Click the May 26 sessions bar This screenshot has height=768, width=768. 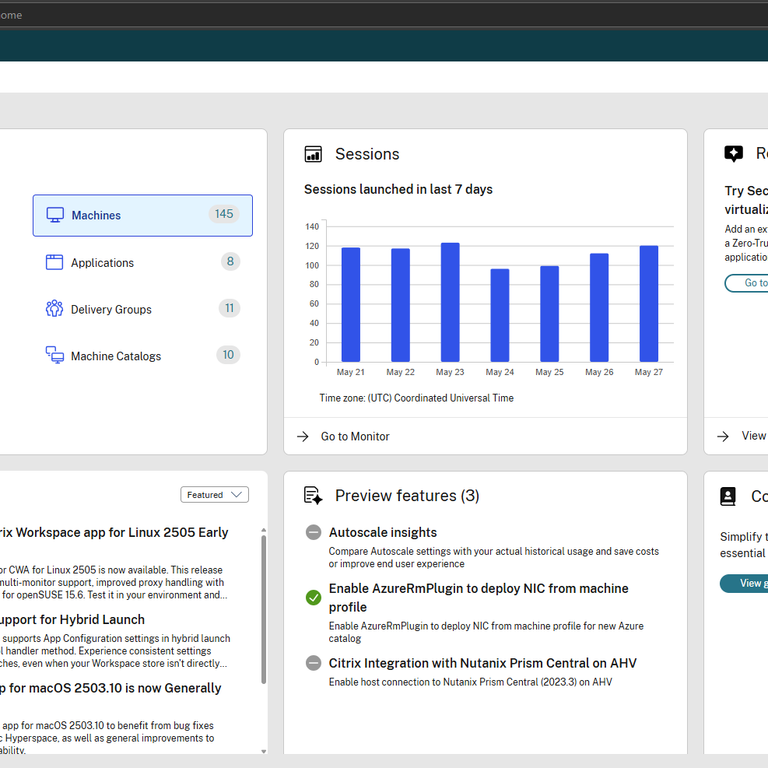tap(599, 308)
